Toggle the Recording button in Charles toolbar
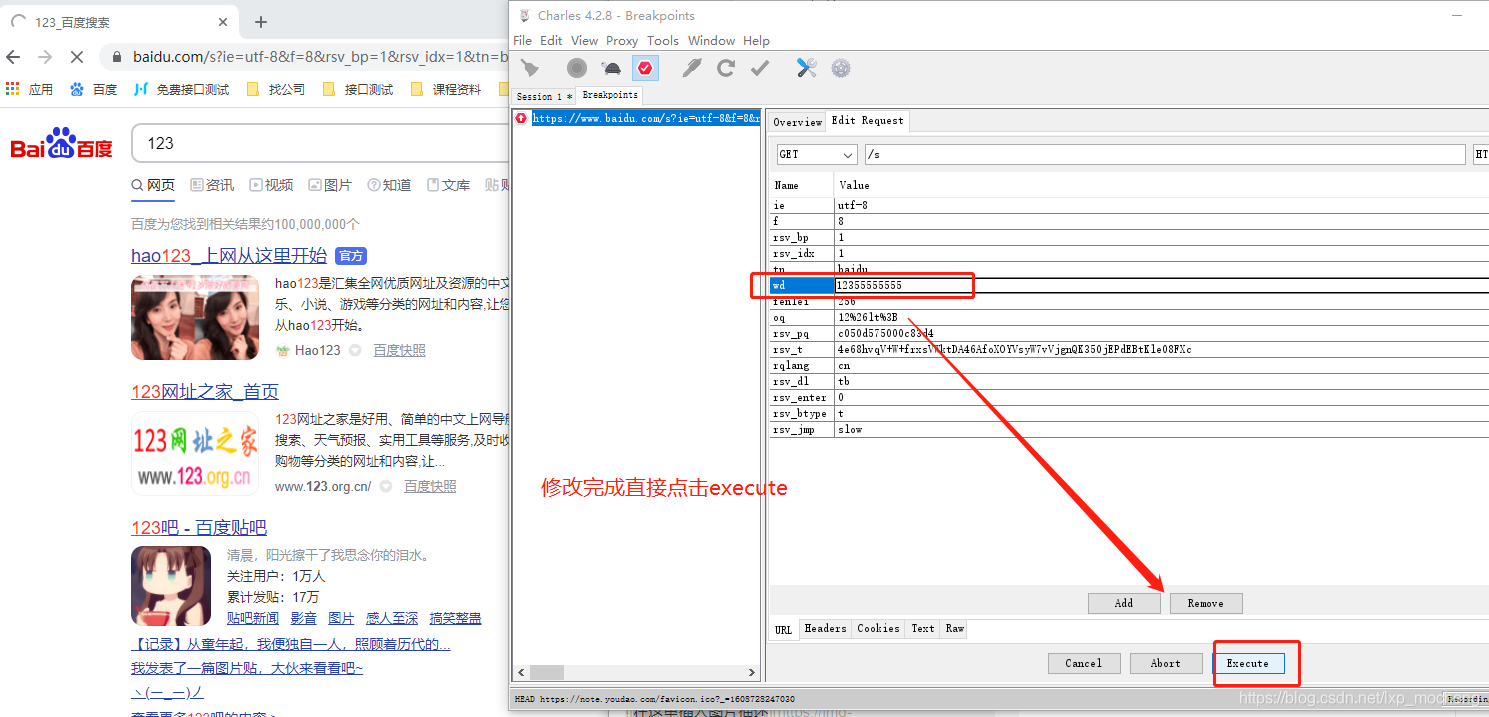This screenshot has width=1489, height=717. click(x=577, y=68)
